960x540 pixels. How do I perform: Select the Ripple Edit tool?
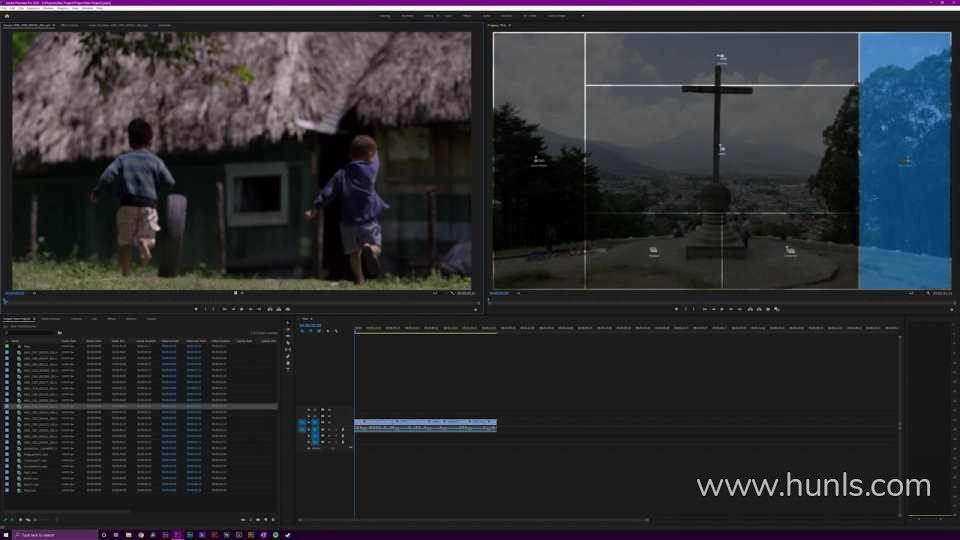pos(288,336)
